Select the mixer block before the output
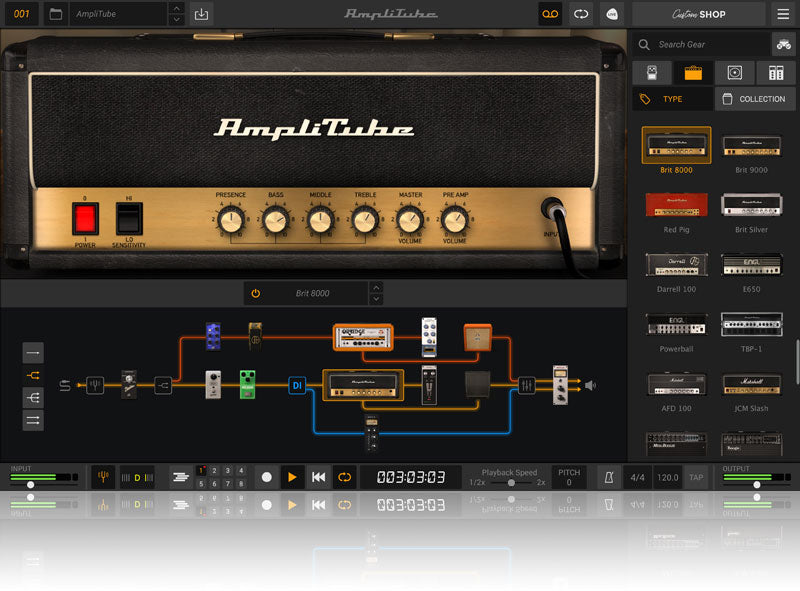 pyautogui.click(x=527, y=385)
